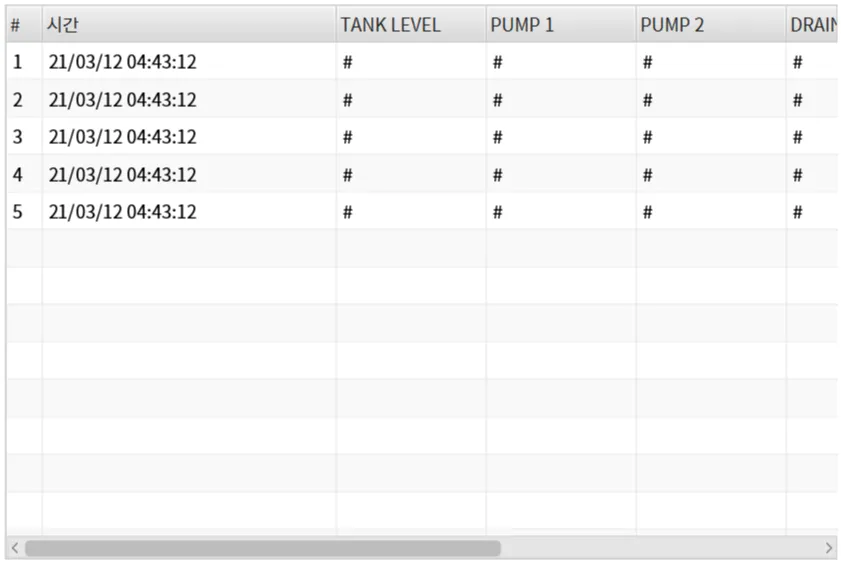Click the TANK LEVEL value in row 1
841x564 pixels.
(348, 62)
